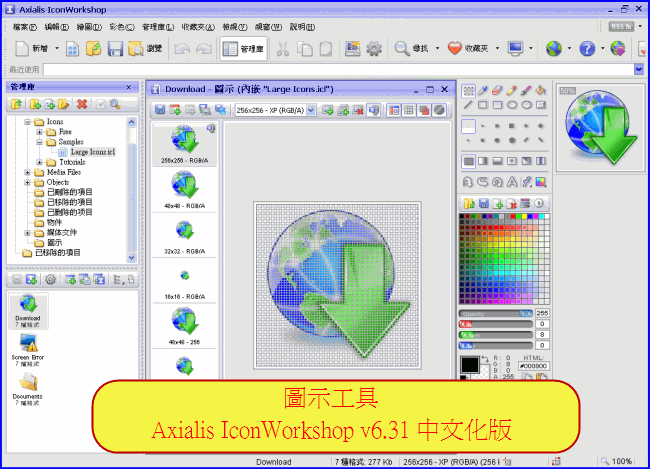Click the 收藏夾 favorites toolbar button
Screen dimensions: 650x469
tap(468, 48)
